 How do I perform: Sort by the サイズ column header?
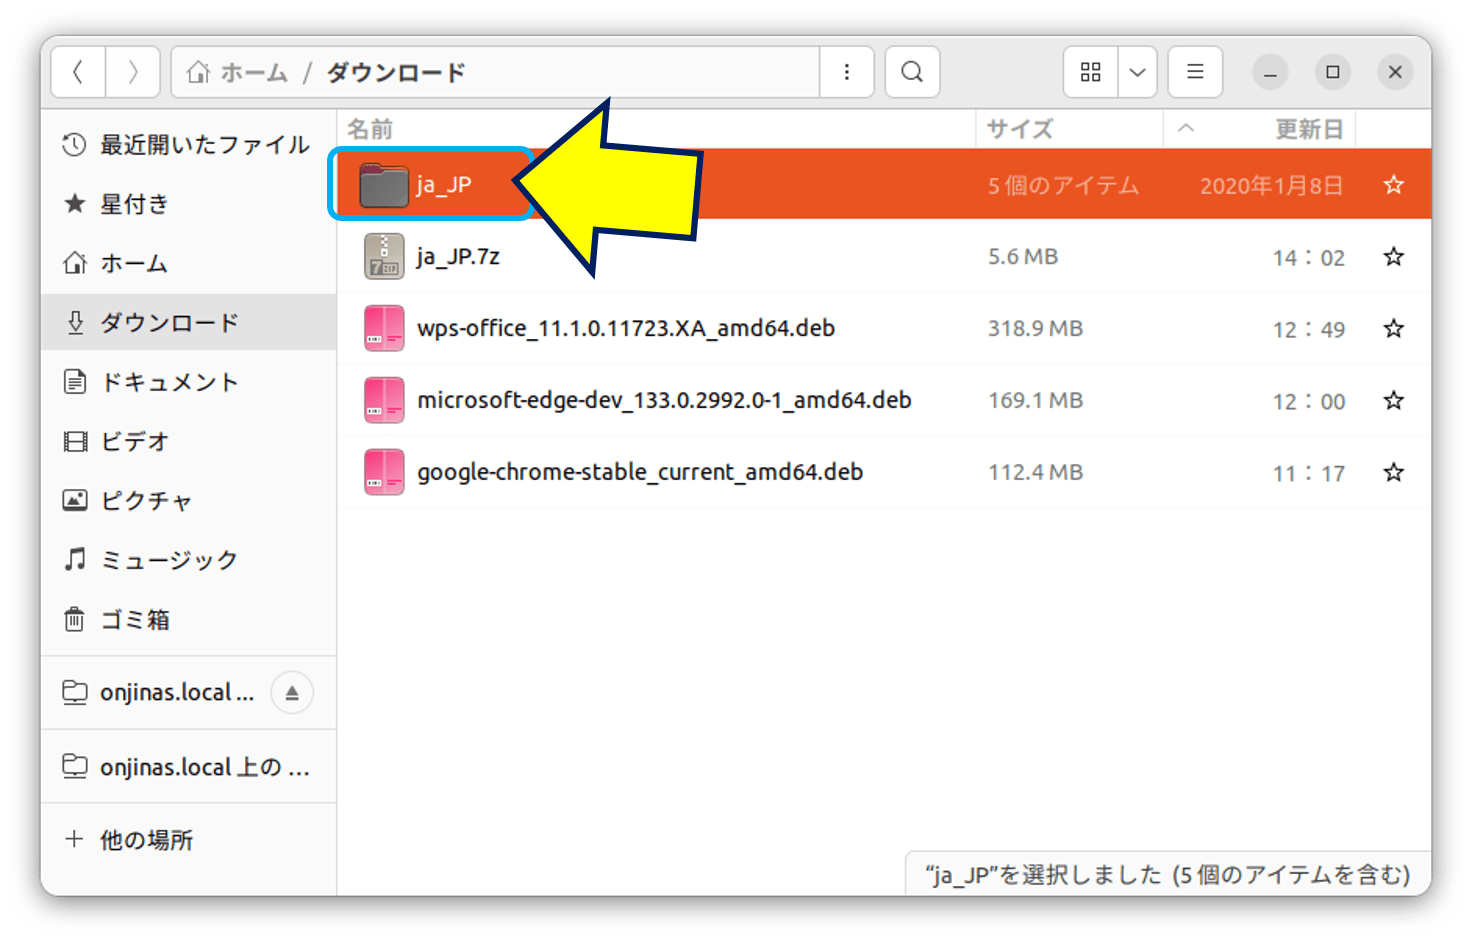[x=1069, y=129]
